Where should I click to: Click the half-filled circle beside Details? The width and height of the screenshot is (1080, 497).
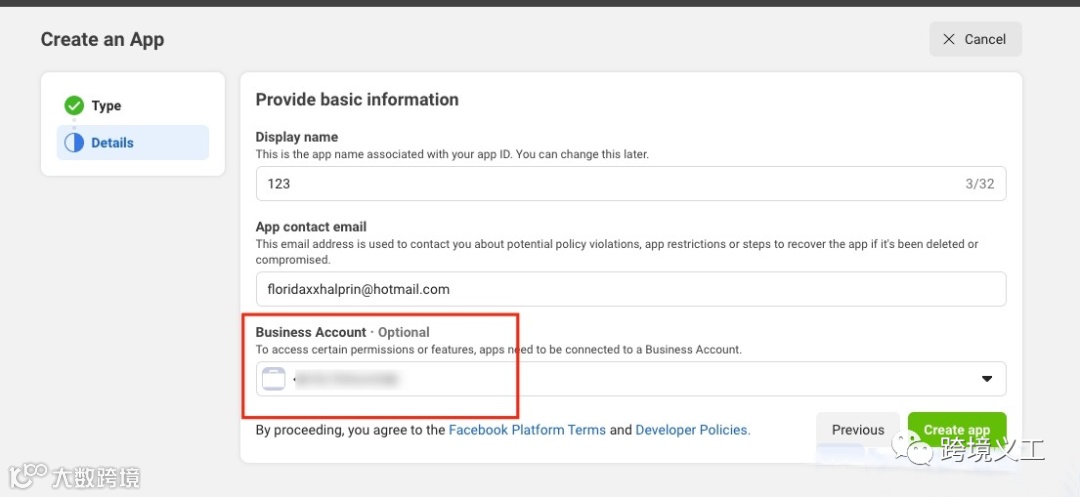[x=74, y=143]
